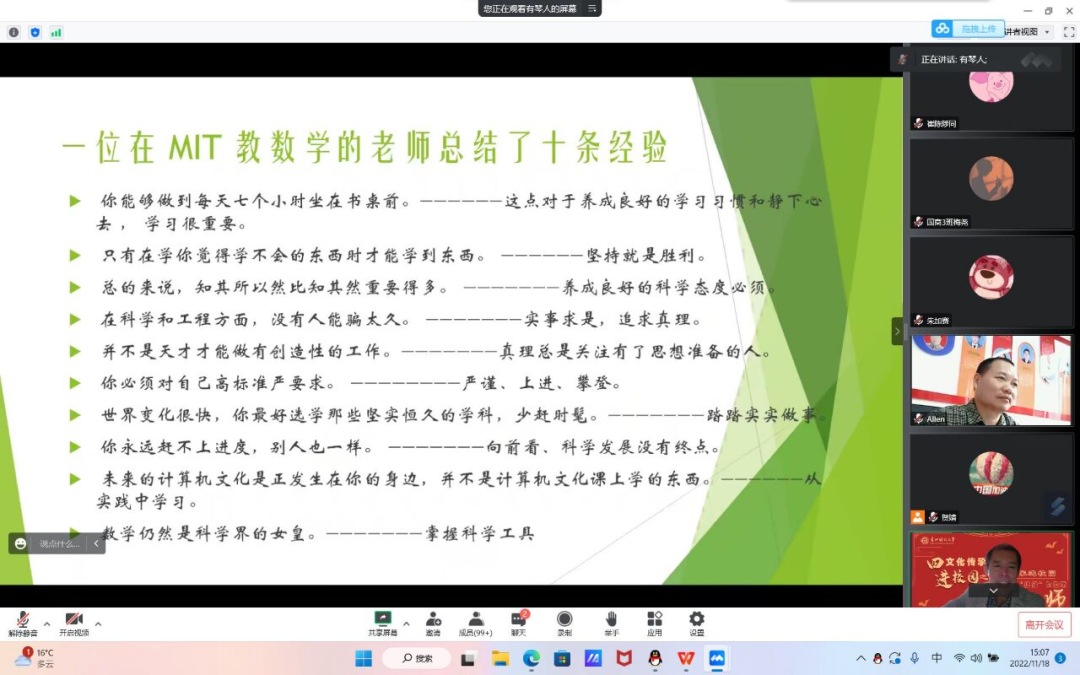The image size is (1080, 675).
Task: Turn on the camera (开启视频)
Action: [x=73, y=624]
